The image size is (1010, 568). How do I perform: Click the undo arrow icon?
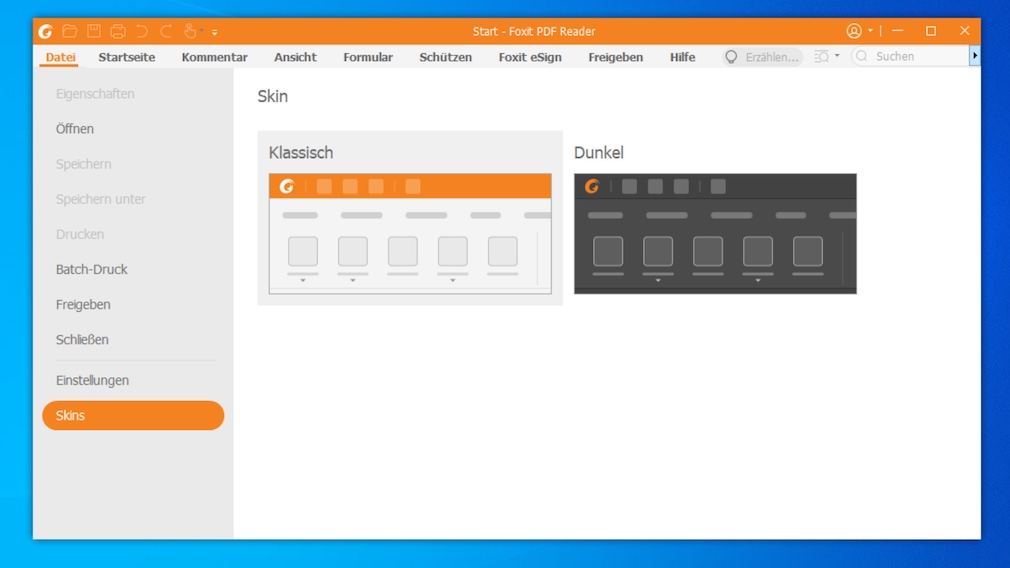point(142,32)
